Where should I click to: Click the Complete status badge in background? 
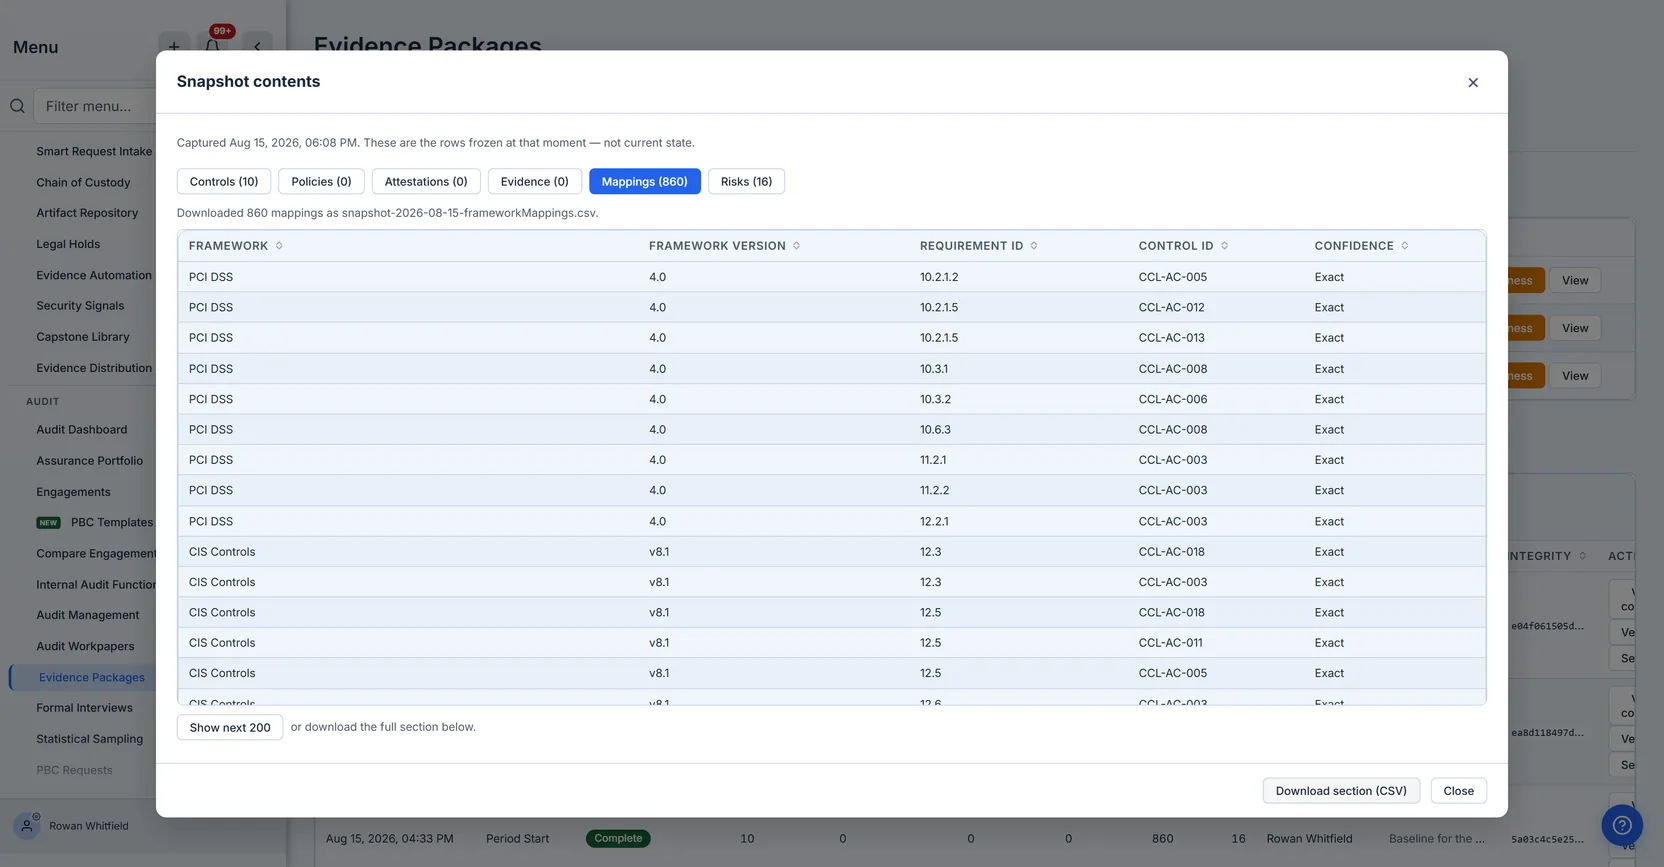coord(618,839)
